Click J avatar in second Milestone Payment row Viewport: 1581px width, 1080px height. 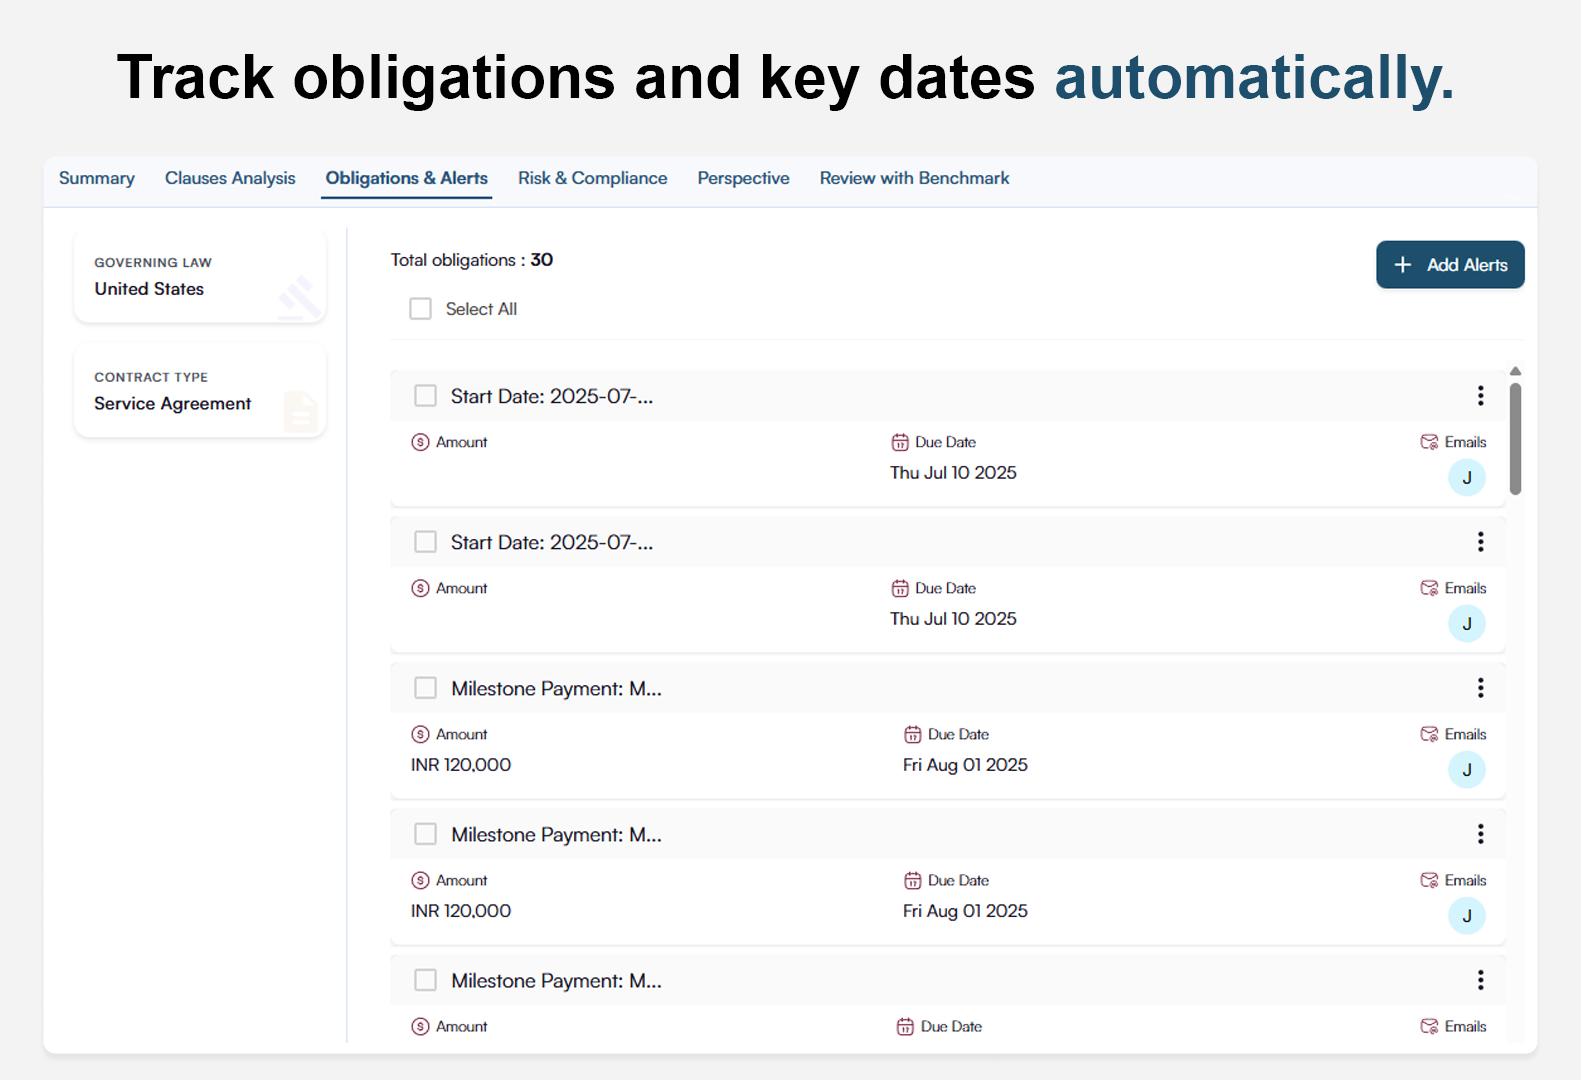tap(1467, 916)
